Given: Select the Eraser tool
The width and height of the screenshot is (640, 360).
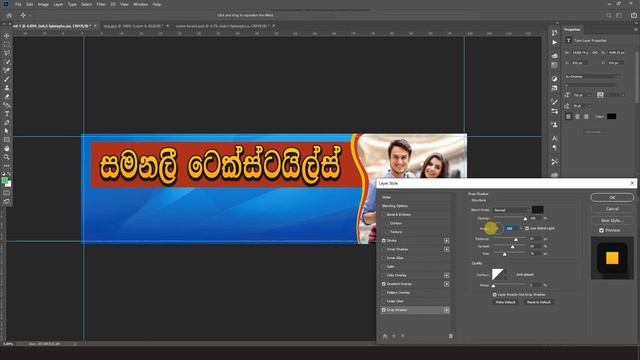Looking at the screenshot, I should (7, 97).
